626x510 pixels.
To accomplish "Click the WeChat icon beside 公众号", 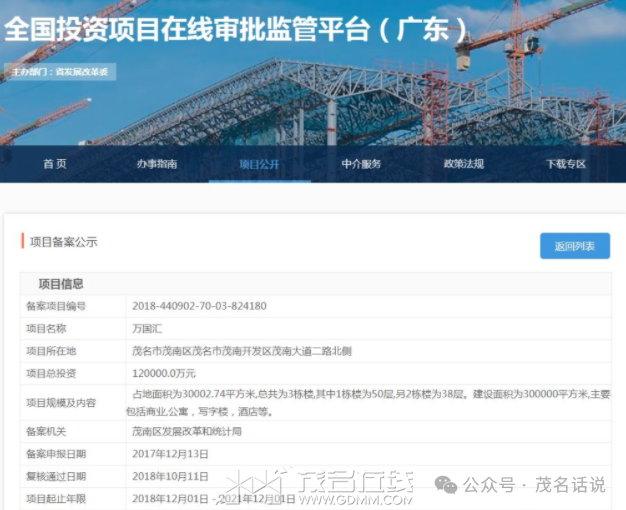I will click(445, 485).
